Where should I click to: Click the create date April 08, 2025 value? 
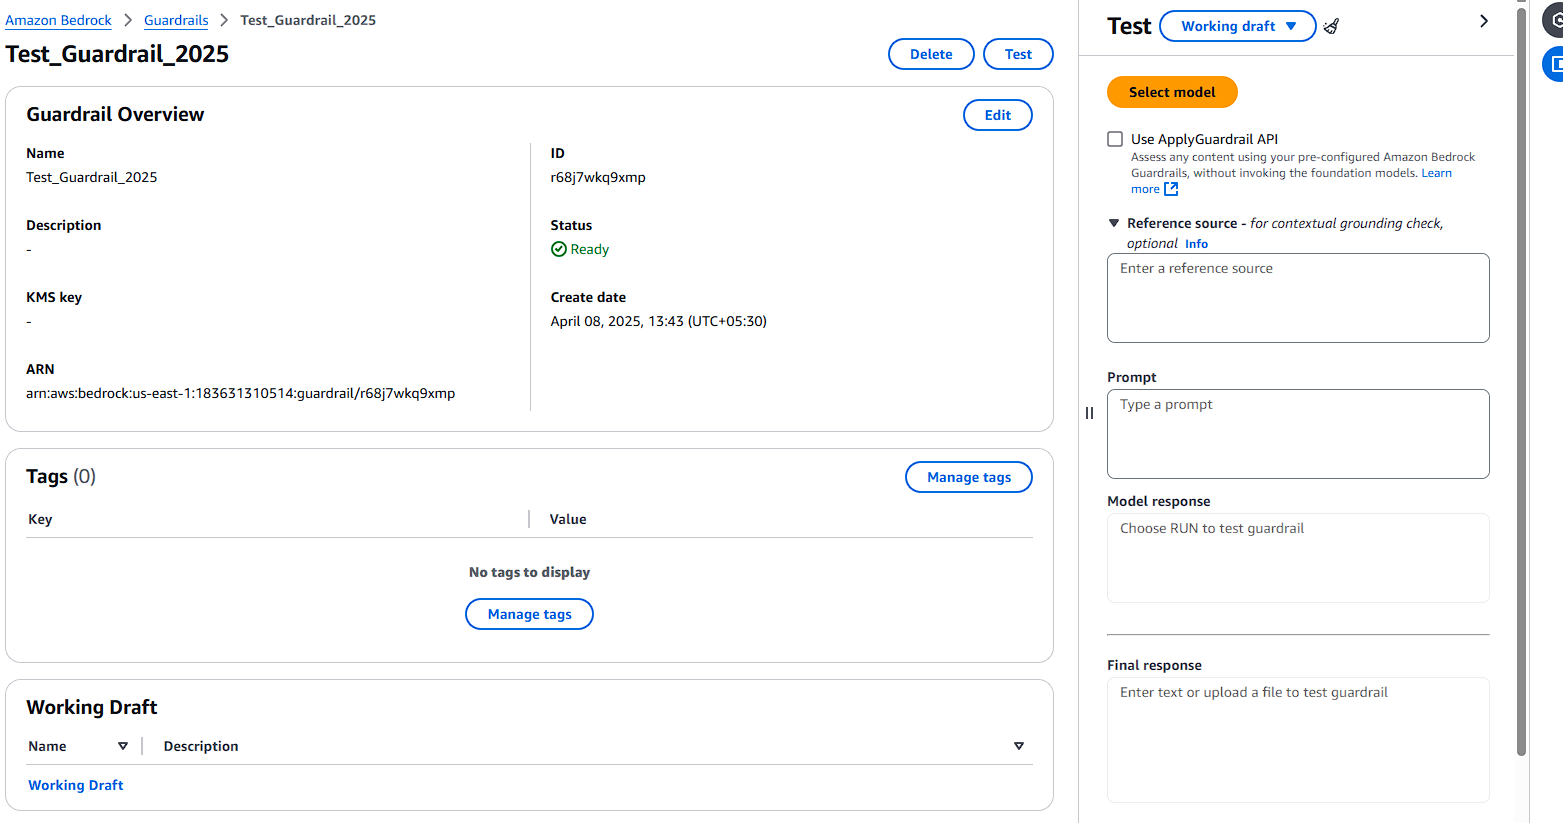tap(658, 321)
